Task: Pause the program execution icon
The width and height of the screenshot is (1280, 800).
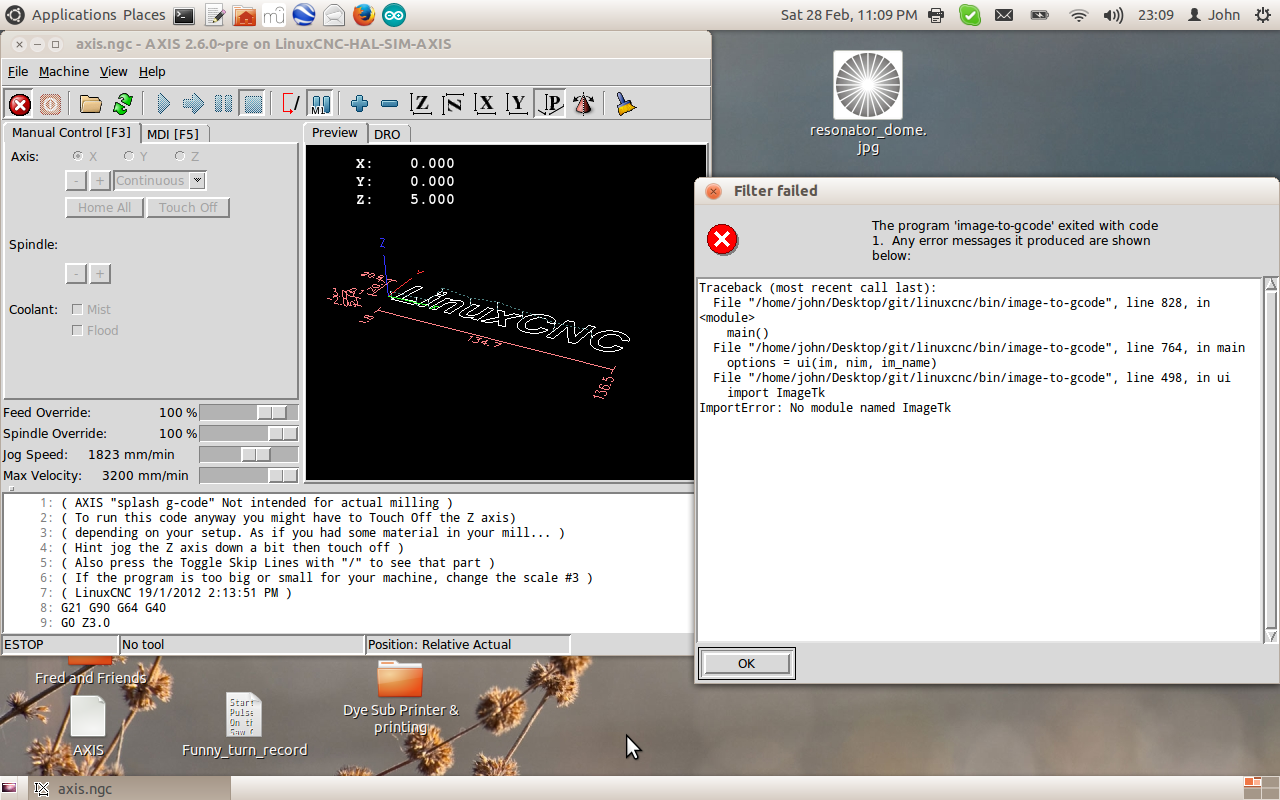Action: 223,104
